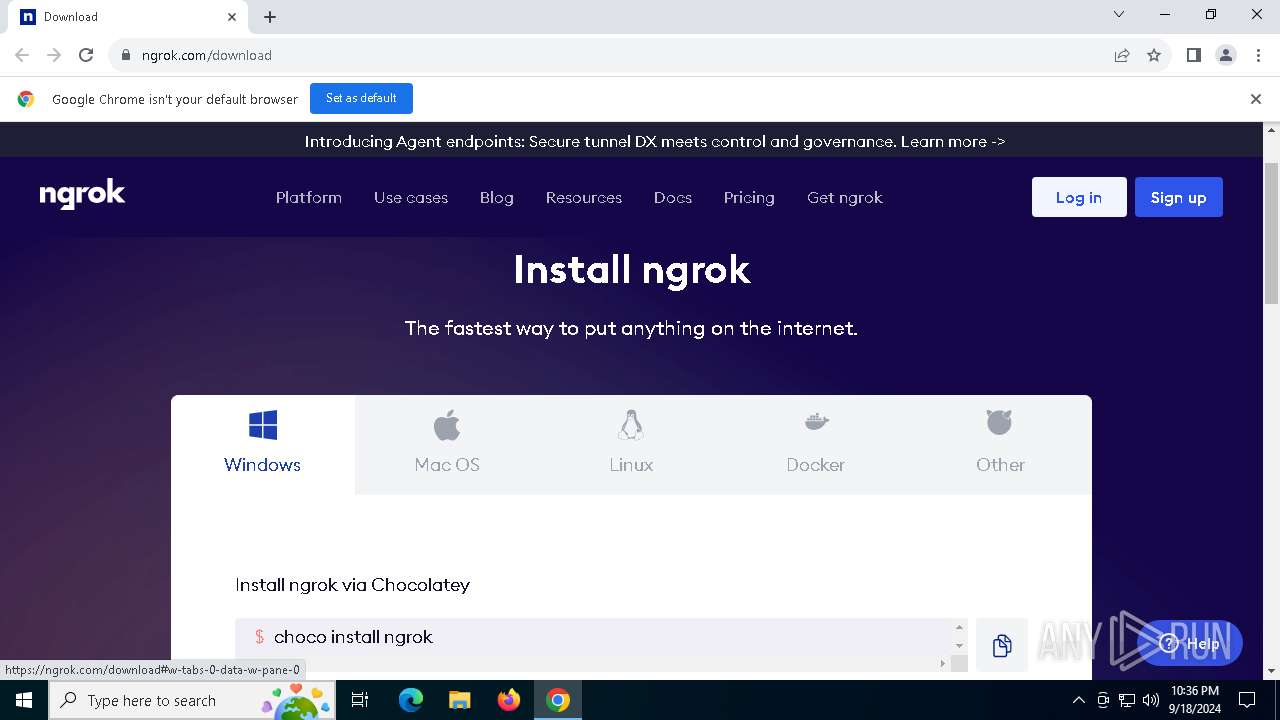Open Task View on the taskbar
1280x720 pixels.
point(361,700)
